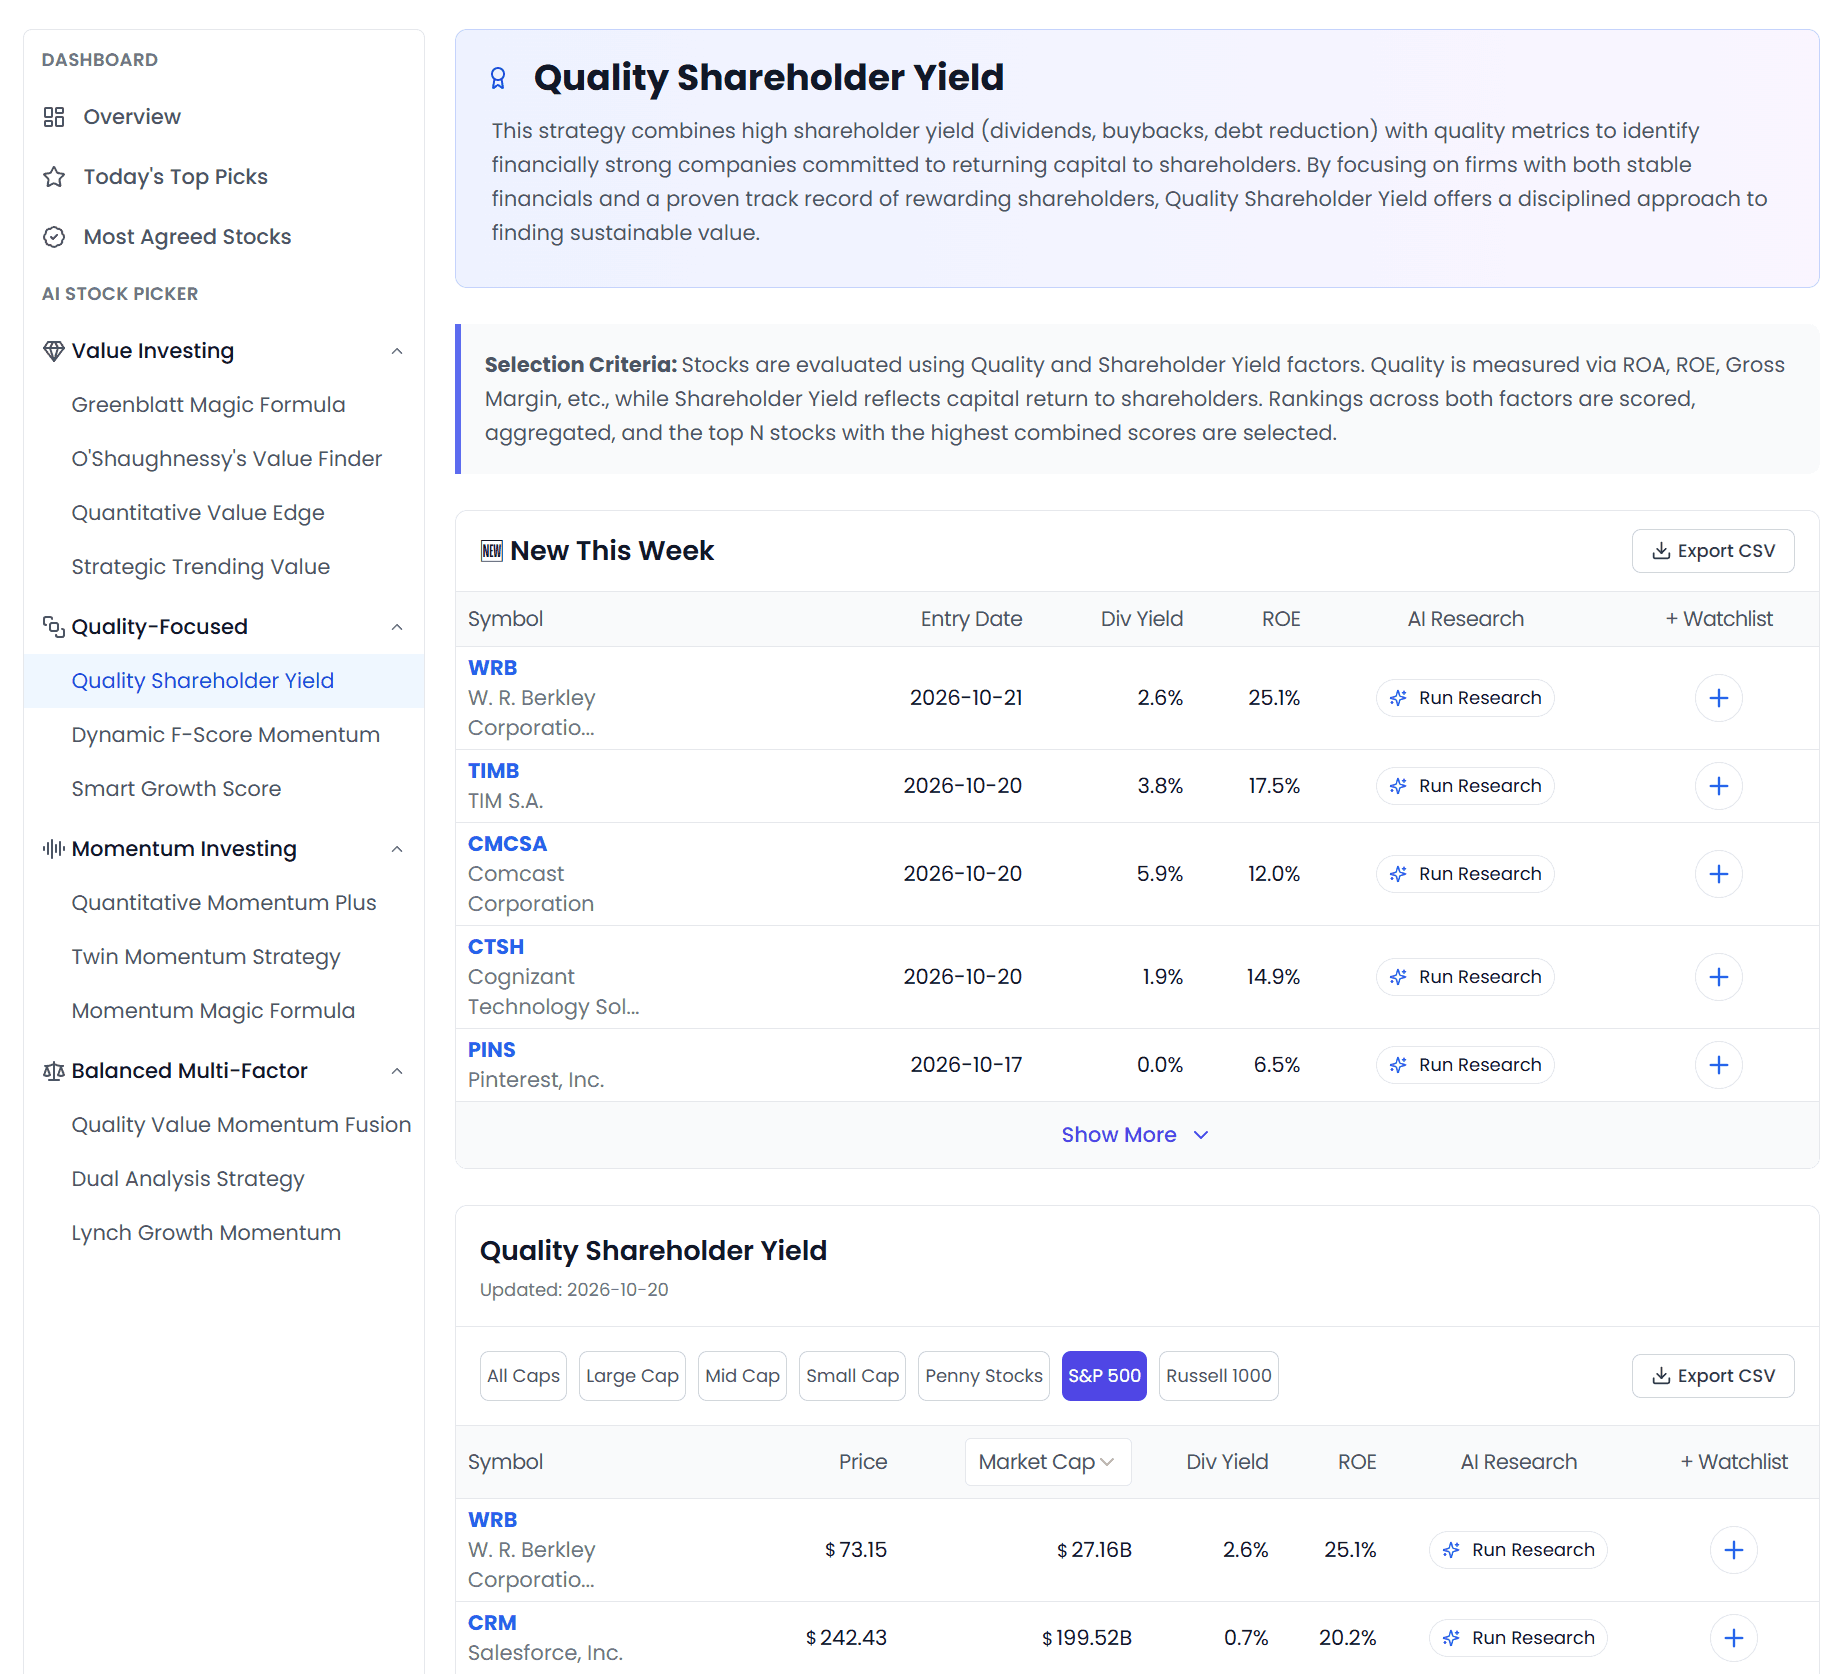Click the check badge icon for Most Agreed Stocks

(54, 237)
